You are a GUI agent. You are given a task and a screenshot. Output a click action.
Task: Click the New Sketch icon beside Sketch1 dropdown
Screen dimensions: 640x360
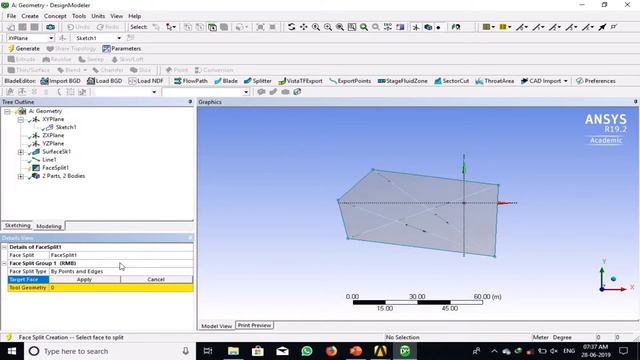131,38
